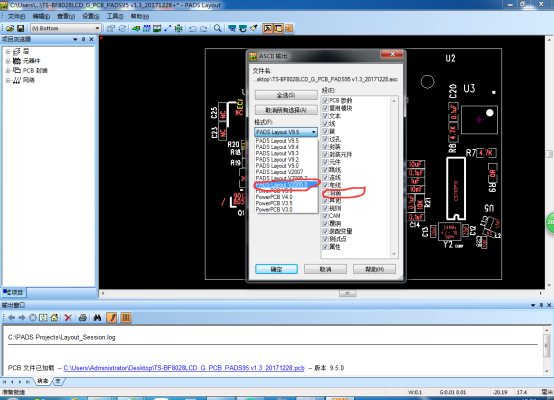Viewport: 554px width, 400px height.
Task: Open the first menu in the menu bar
Action: click(16, 16)
